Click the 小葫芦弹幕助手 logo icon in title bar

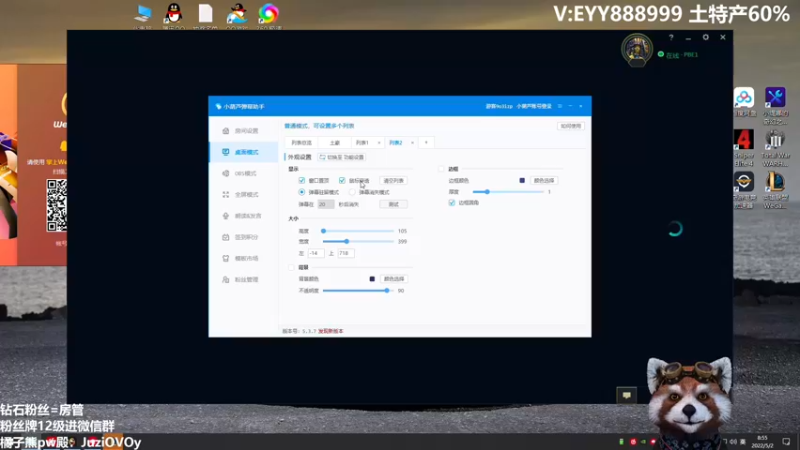coord(218,107)
